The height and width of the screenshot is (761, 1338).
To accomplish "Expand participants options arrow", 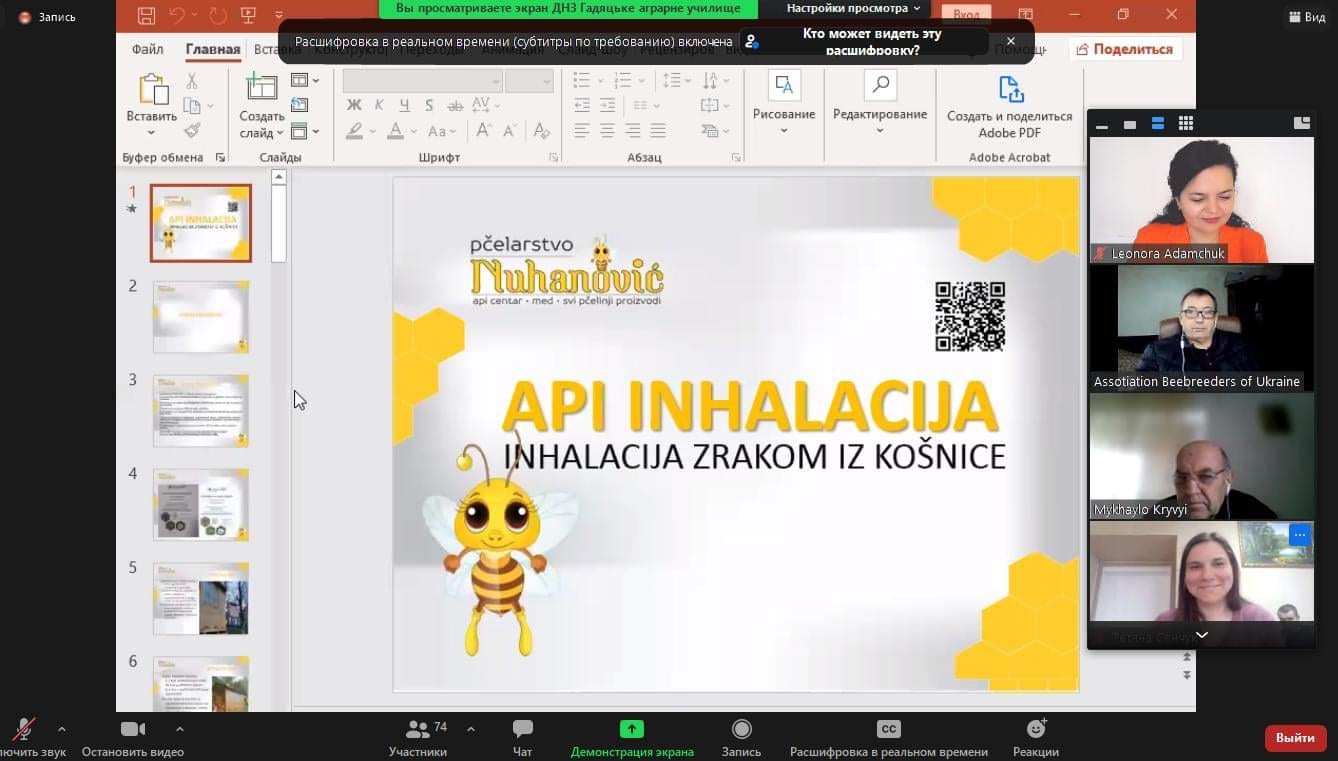I will tap(471, 729).
